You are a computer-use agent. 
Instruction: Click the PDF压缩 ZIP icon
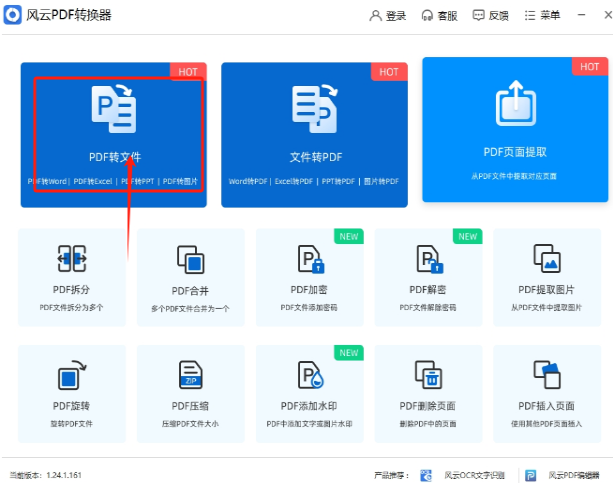191,375
